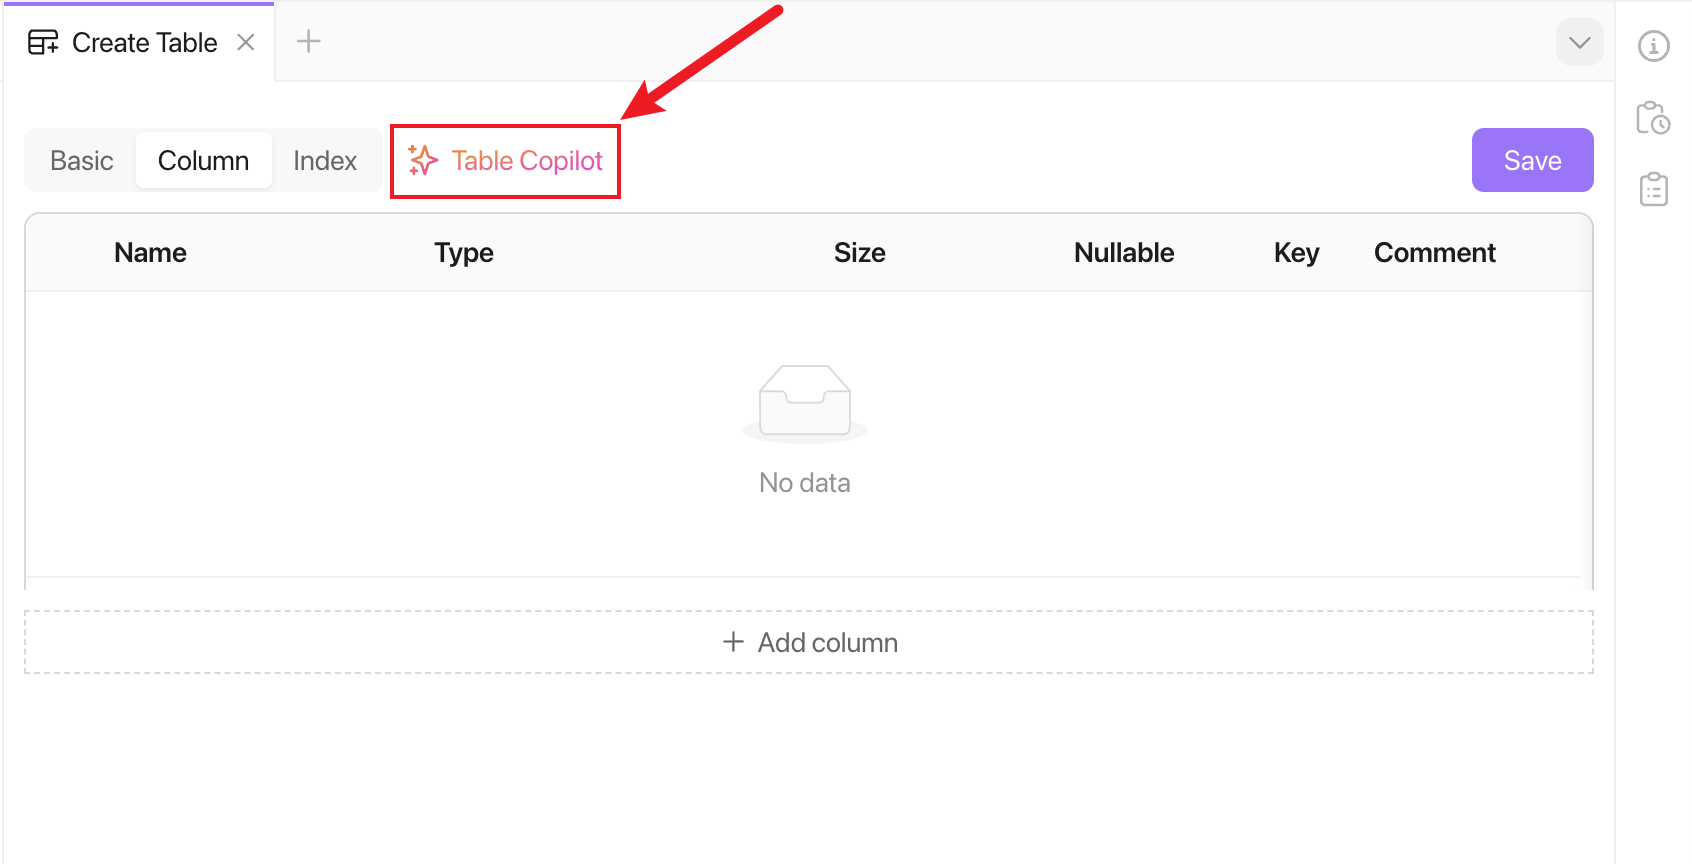Expand the tab list chevron dropdown

point(1580,43)
